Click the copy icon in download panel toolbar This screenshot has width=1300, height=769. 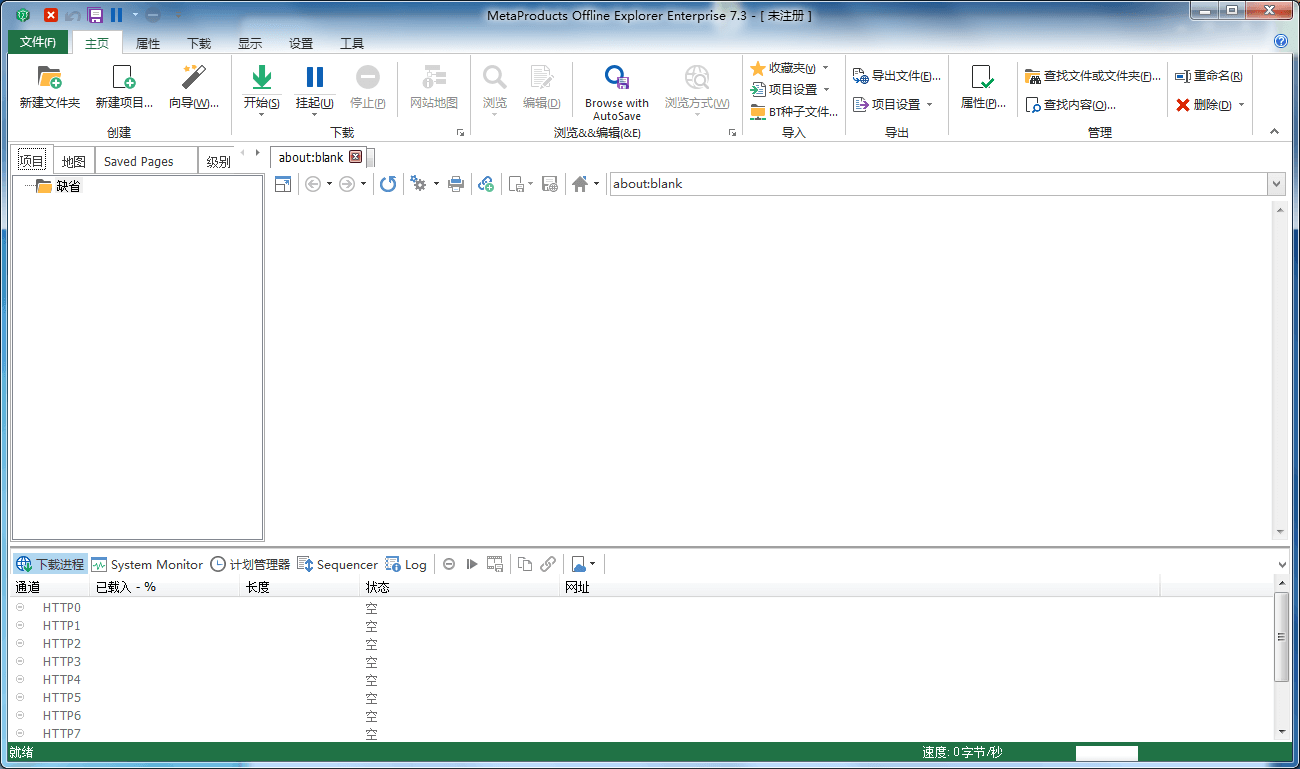(x=525, y=564)
